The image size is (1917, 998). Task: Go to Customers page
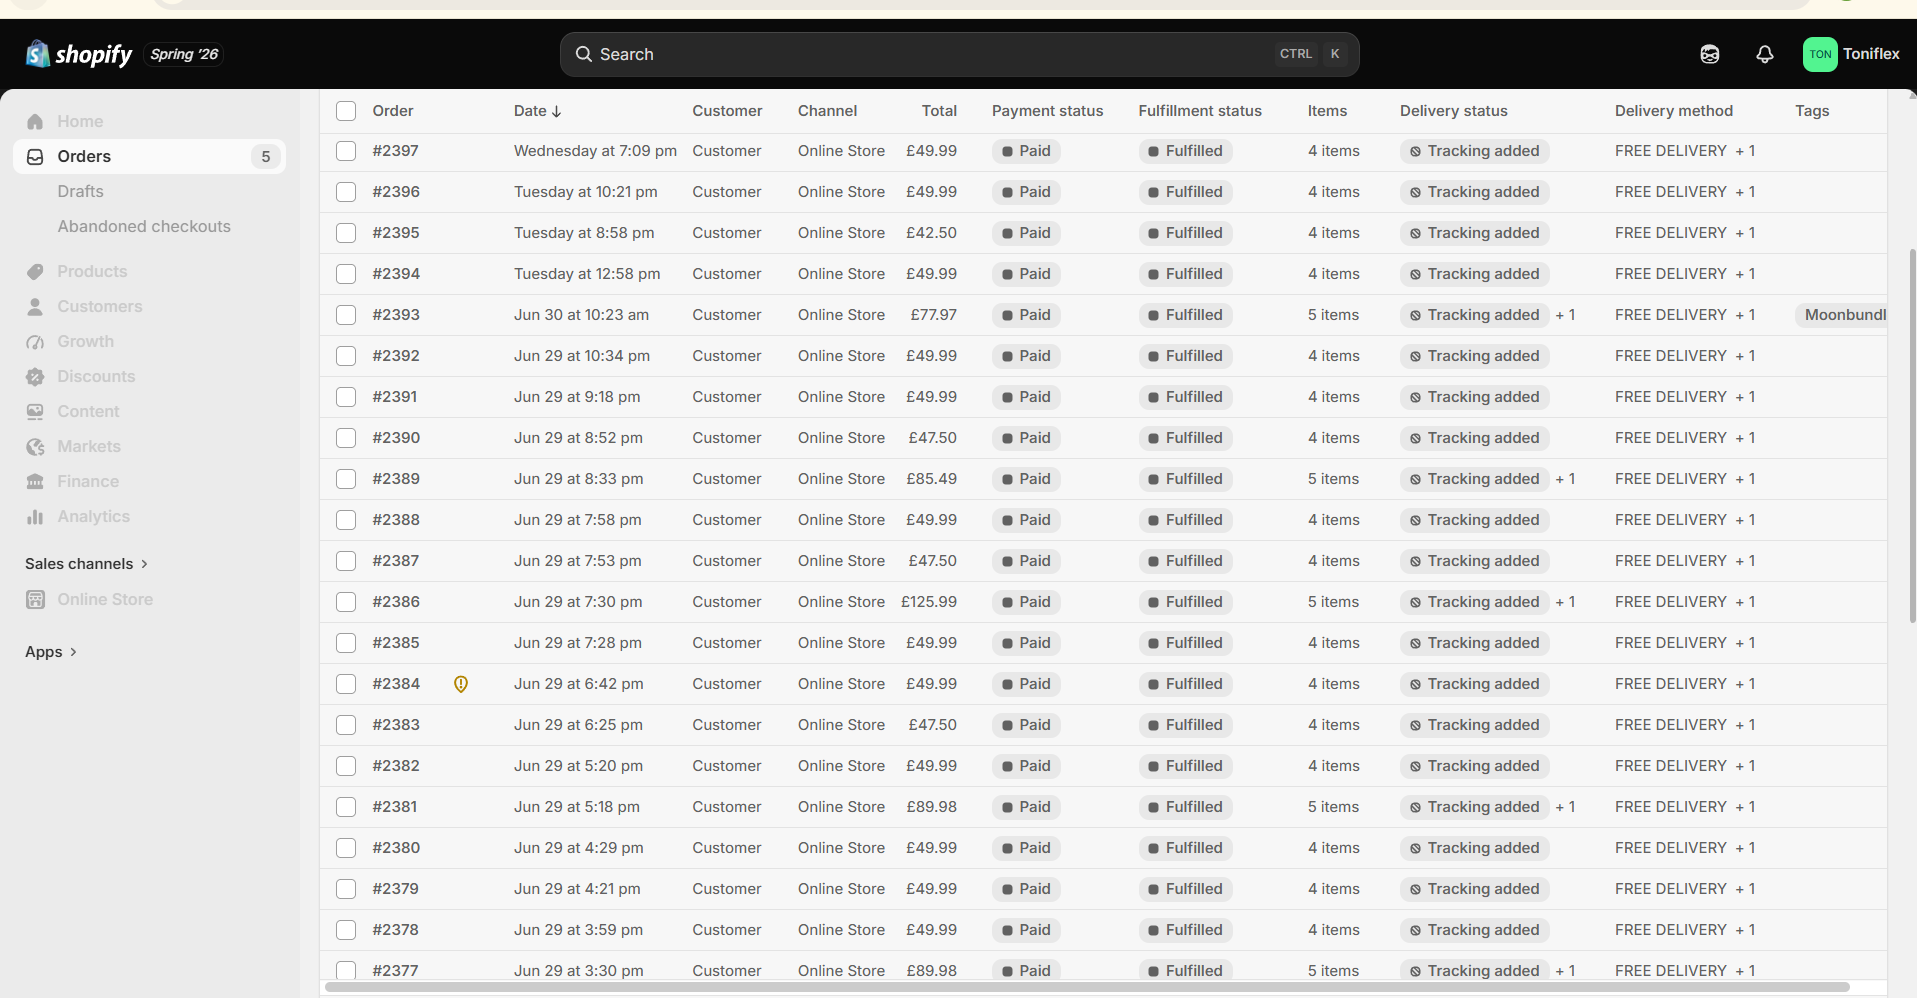pyautogui.click(x=100, y=306)
